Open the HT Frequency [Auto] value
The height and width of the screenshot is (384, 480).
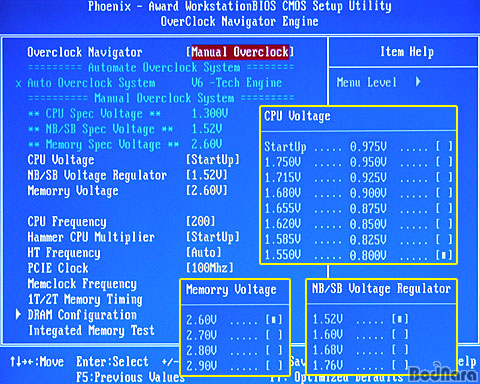204,252
